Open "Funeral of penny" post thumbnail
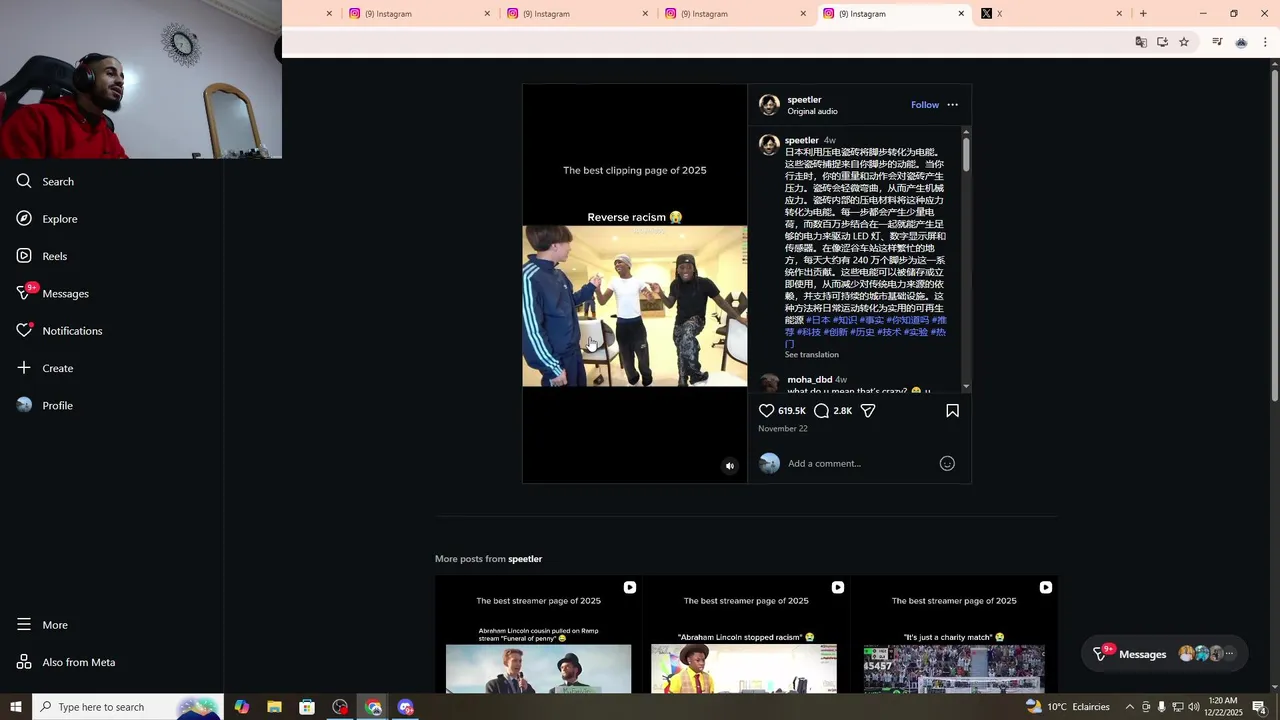Screen dimensions: 1280x720 538,634
